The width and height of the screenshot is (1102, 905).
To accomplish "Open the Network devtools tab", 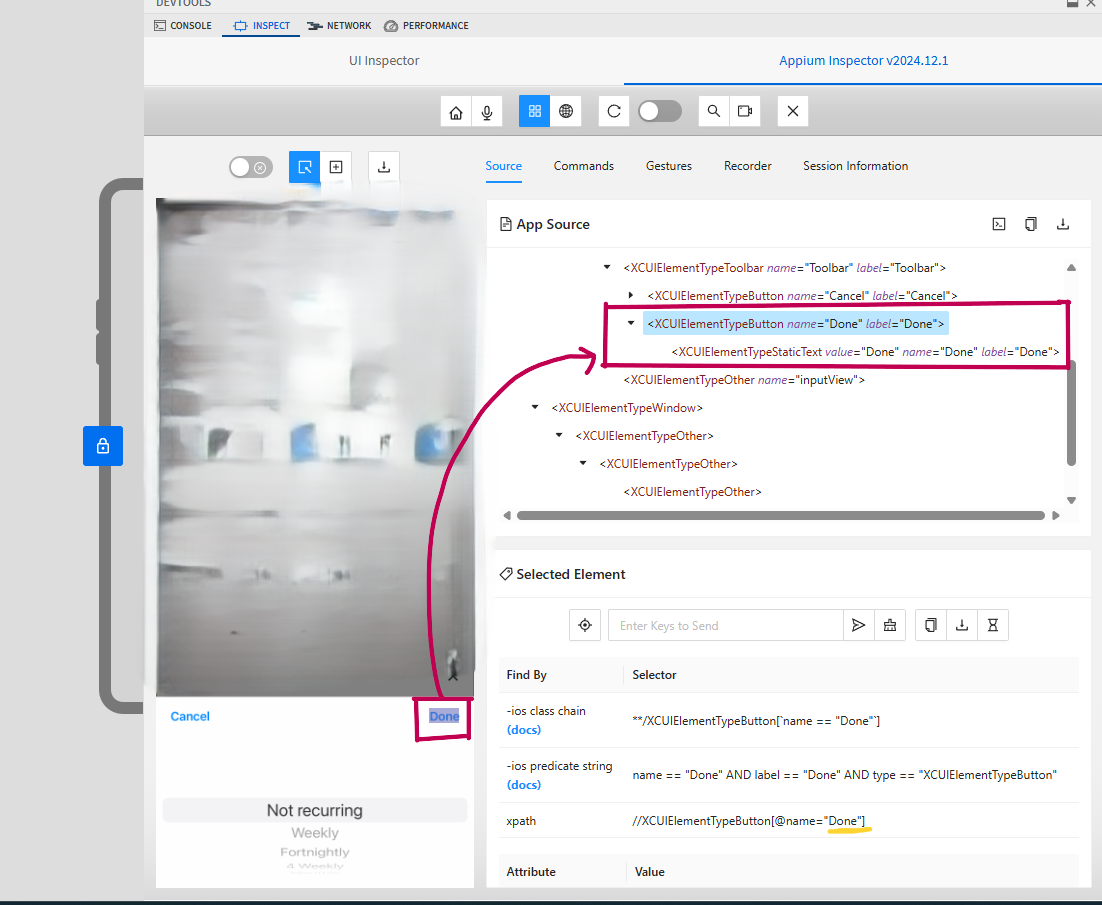I will tap(339, 26).
